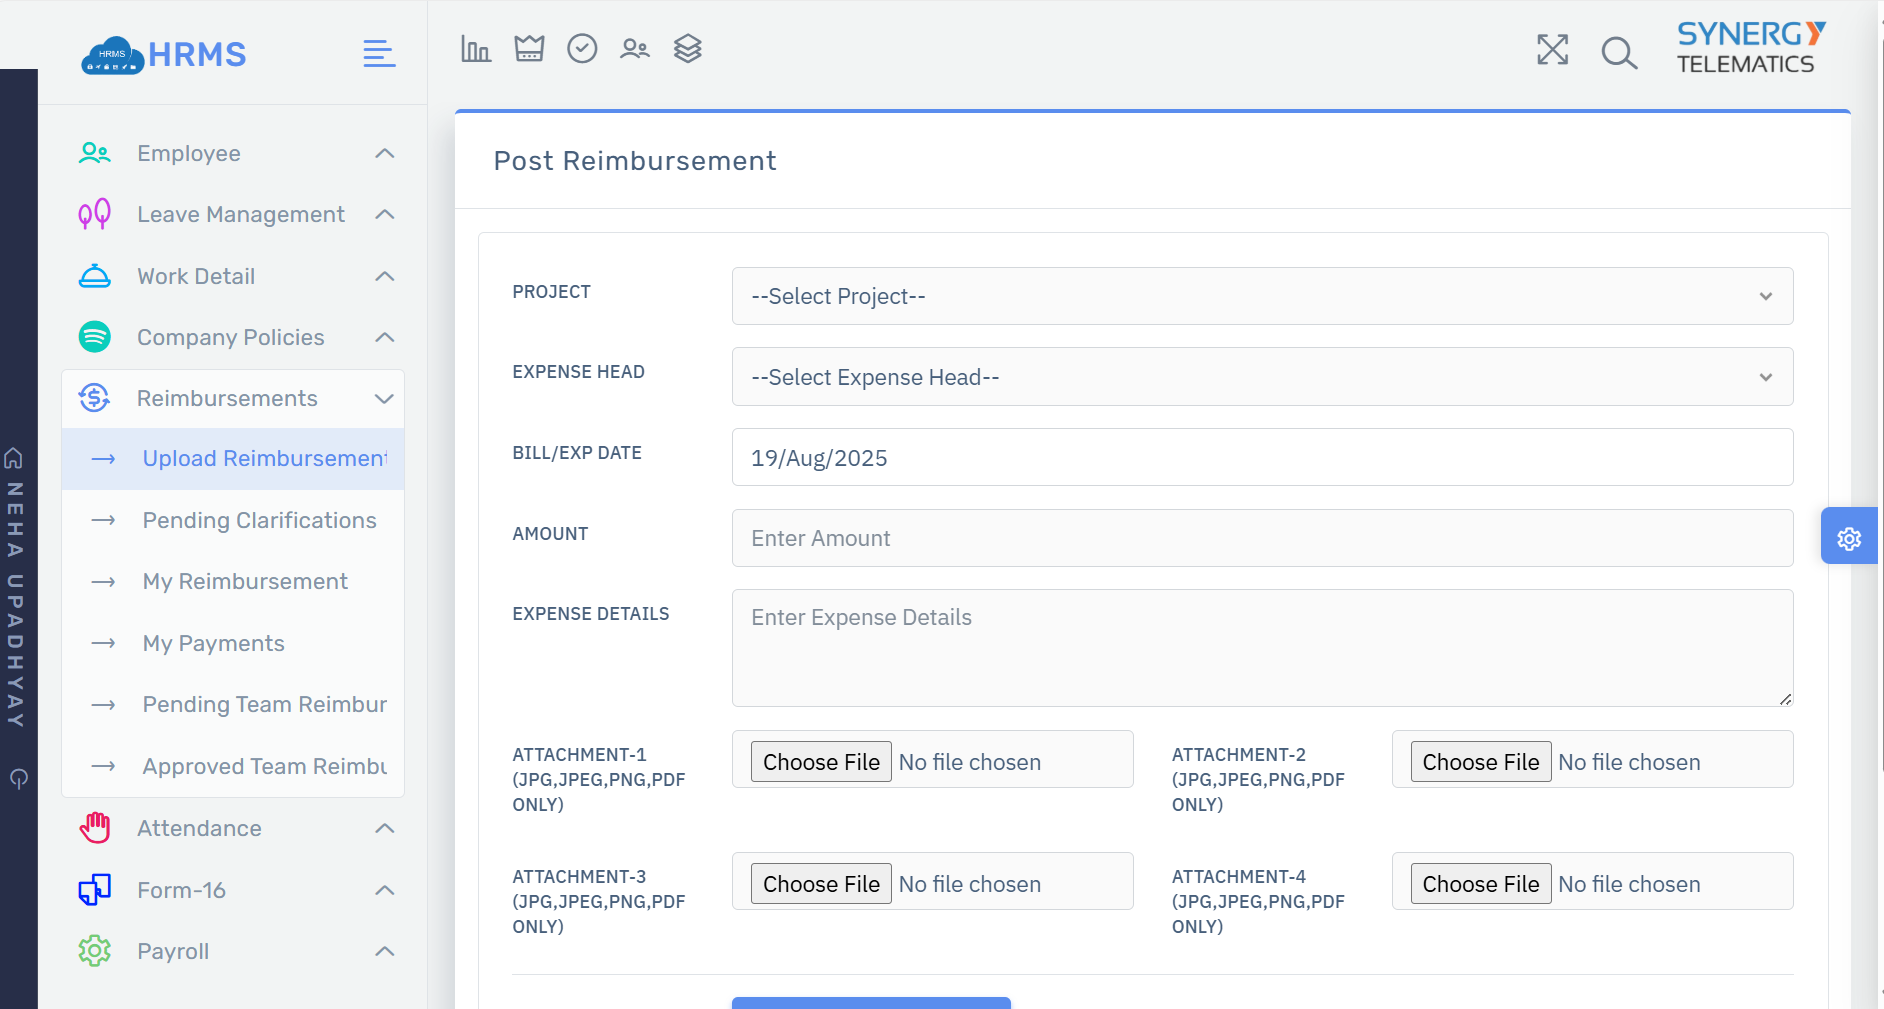1884x1009 pixels.
Task: Open search with the magnifier icon
Action: tap(1619, 52)
